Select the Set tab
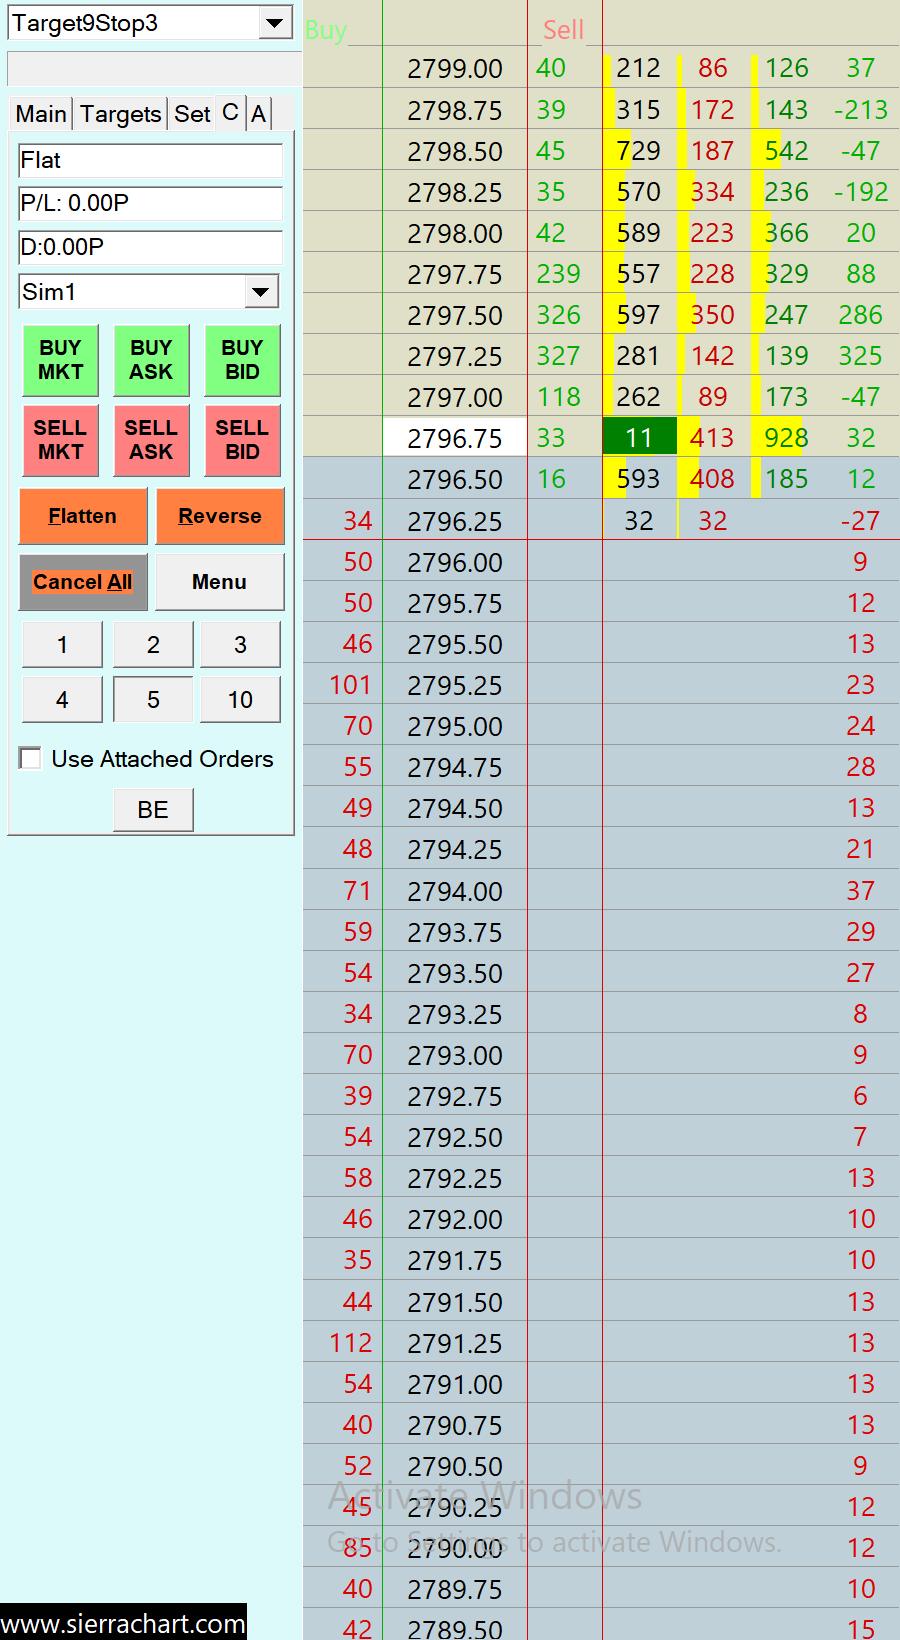 pyautogui.click(x=192, y=114)
